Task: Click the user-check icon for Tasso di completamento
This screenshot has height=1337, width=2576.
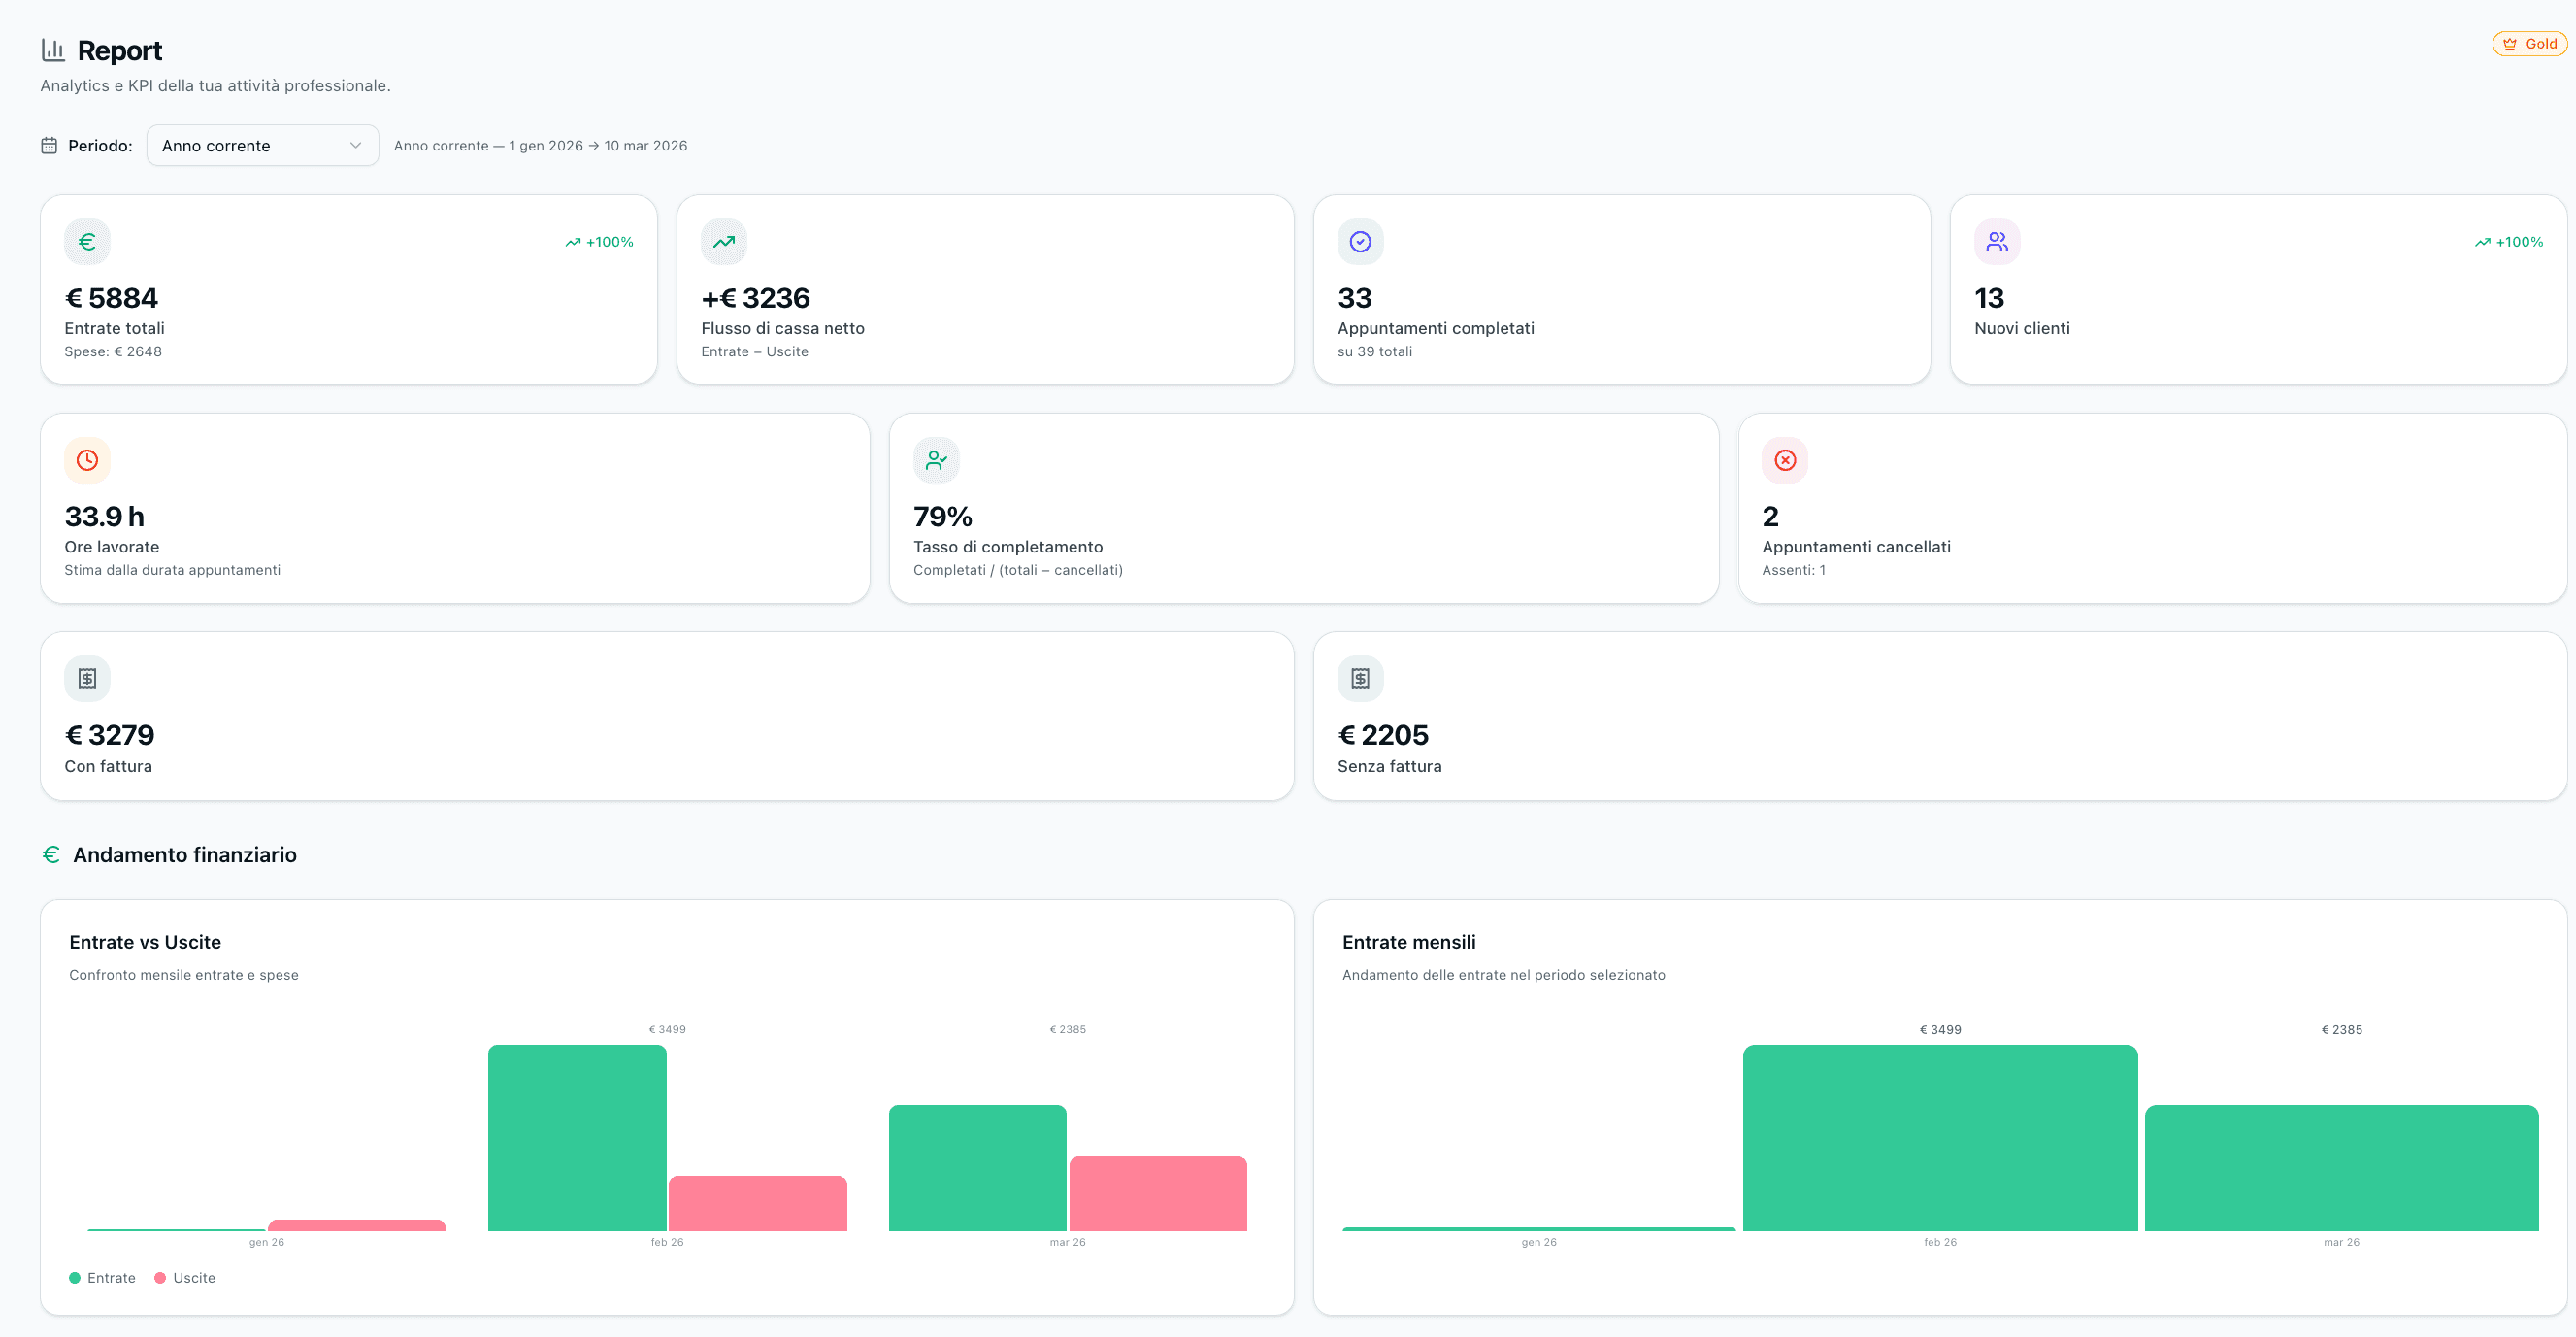Action: coord(936,460)
